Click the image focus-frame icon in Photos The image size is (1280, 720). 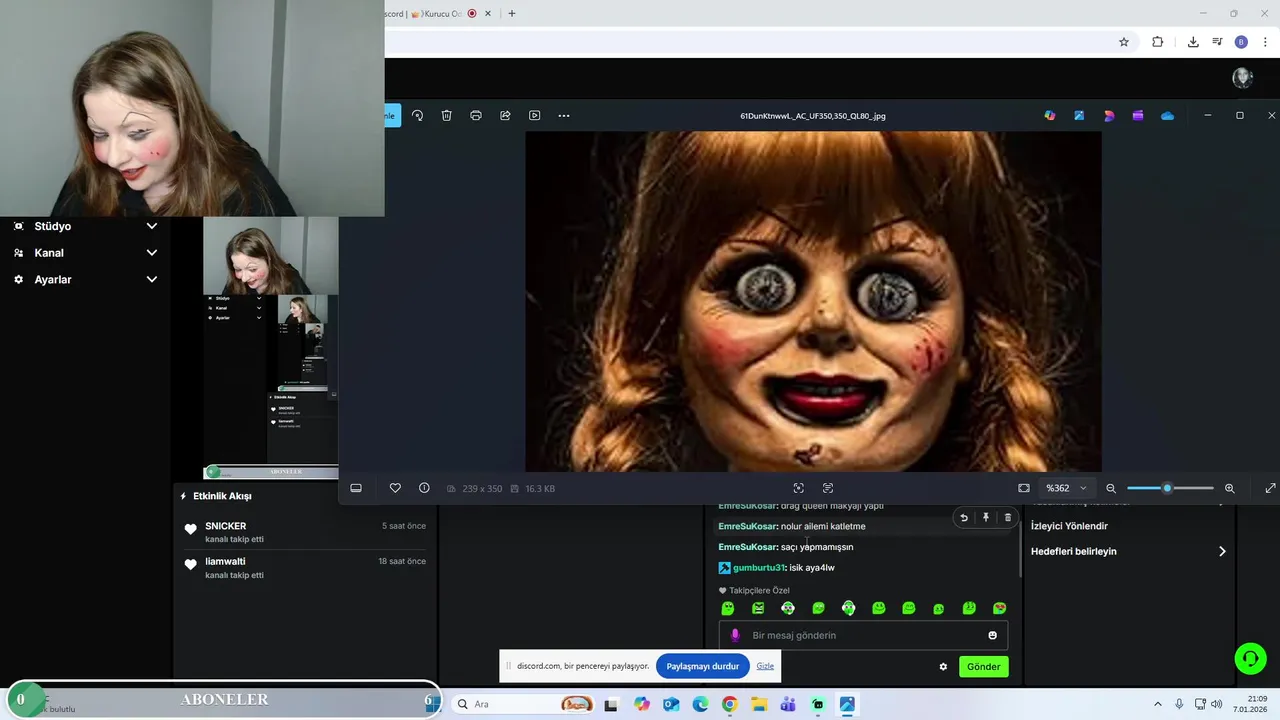(798, 488)
